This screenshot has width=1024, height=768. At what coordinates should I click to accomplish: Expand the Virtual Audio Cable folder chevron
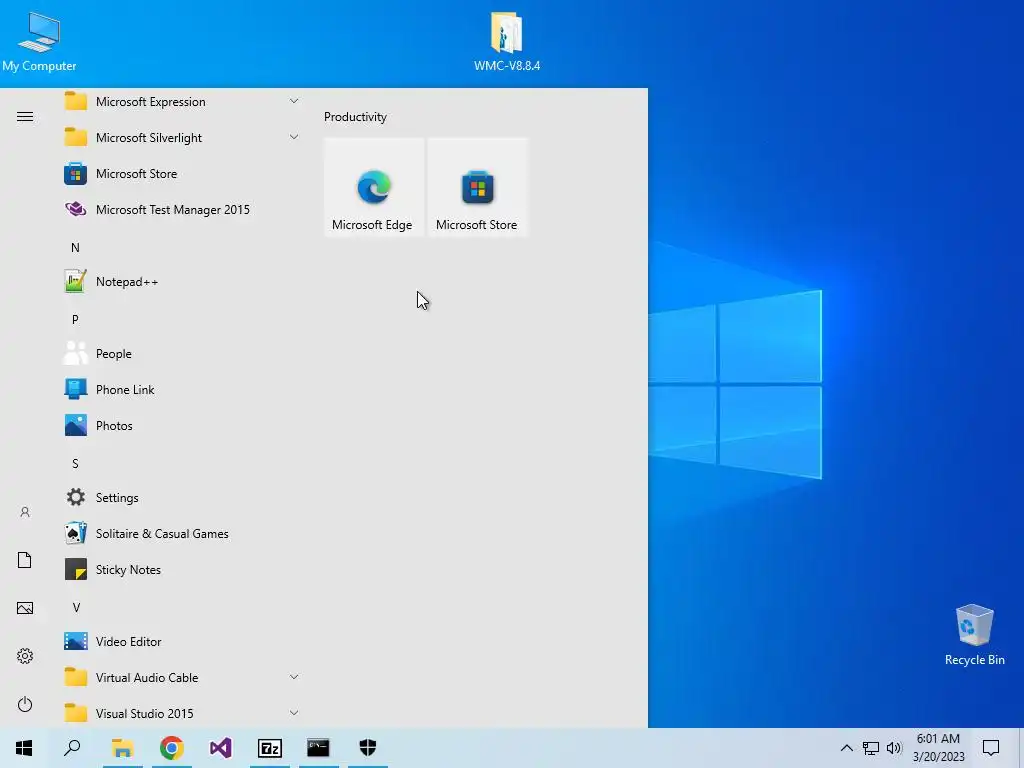point(294,677)
